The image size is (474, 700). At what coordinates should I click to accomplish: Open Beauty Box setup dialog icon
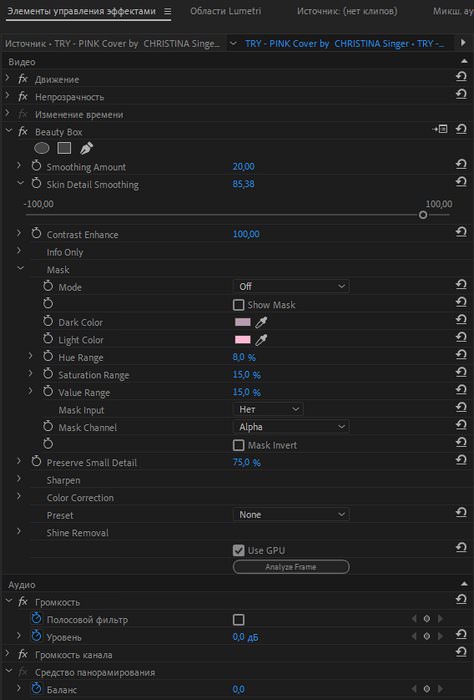click(x=441, y=129)
